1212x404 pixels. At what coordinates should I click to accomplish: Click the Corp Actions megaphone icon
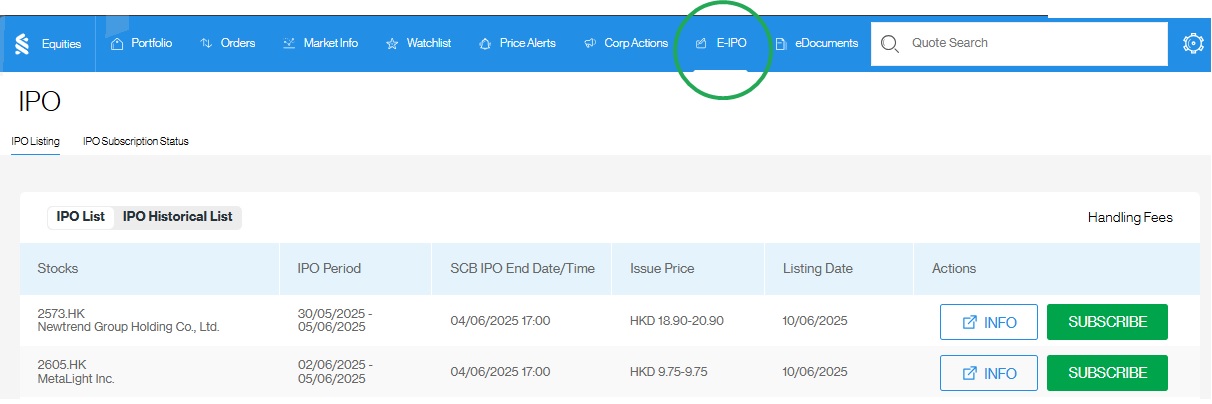pyautogui.click(x=590, y=43)
